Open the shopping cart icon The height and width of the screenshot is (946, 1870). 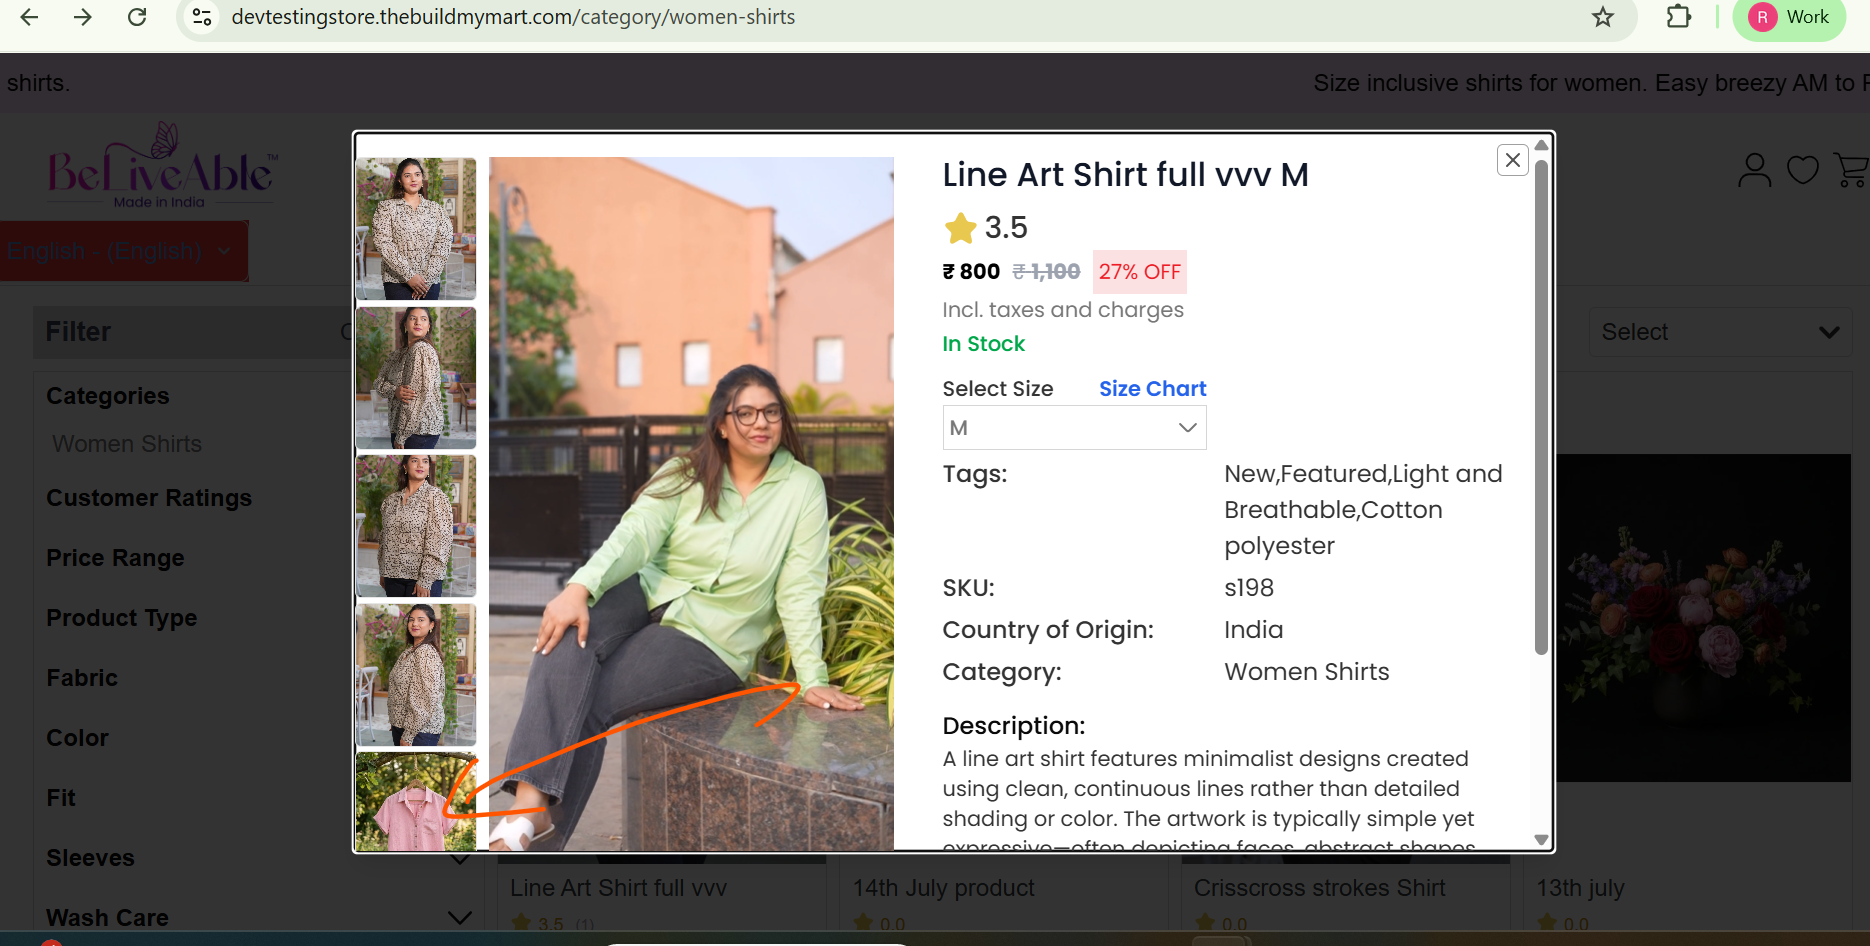pos(1851,170)
